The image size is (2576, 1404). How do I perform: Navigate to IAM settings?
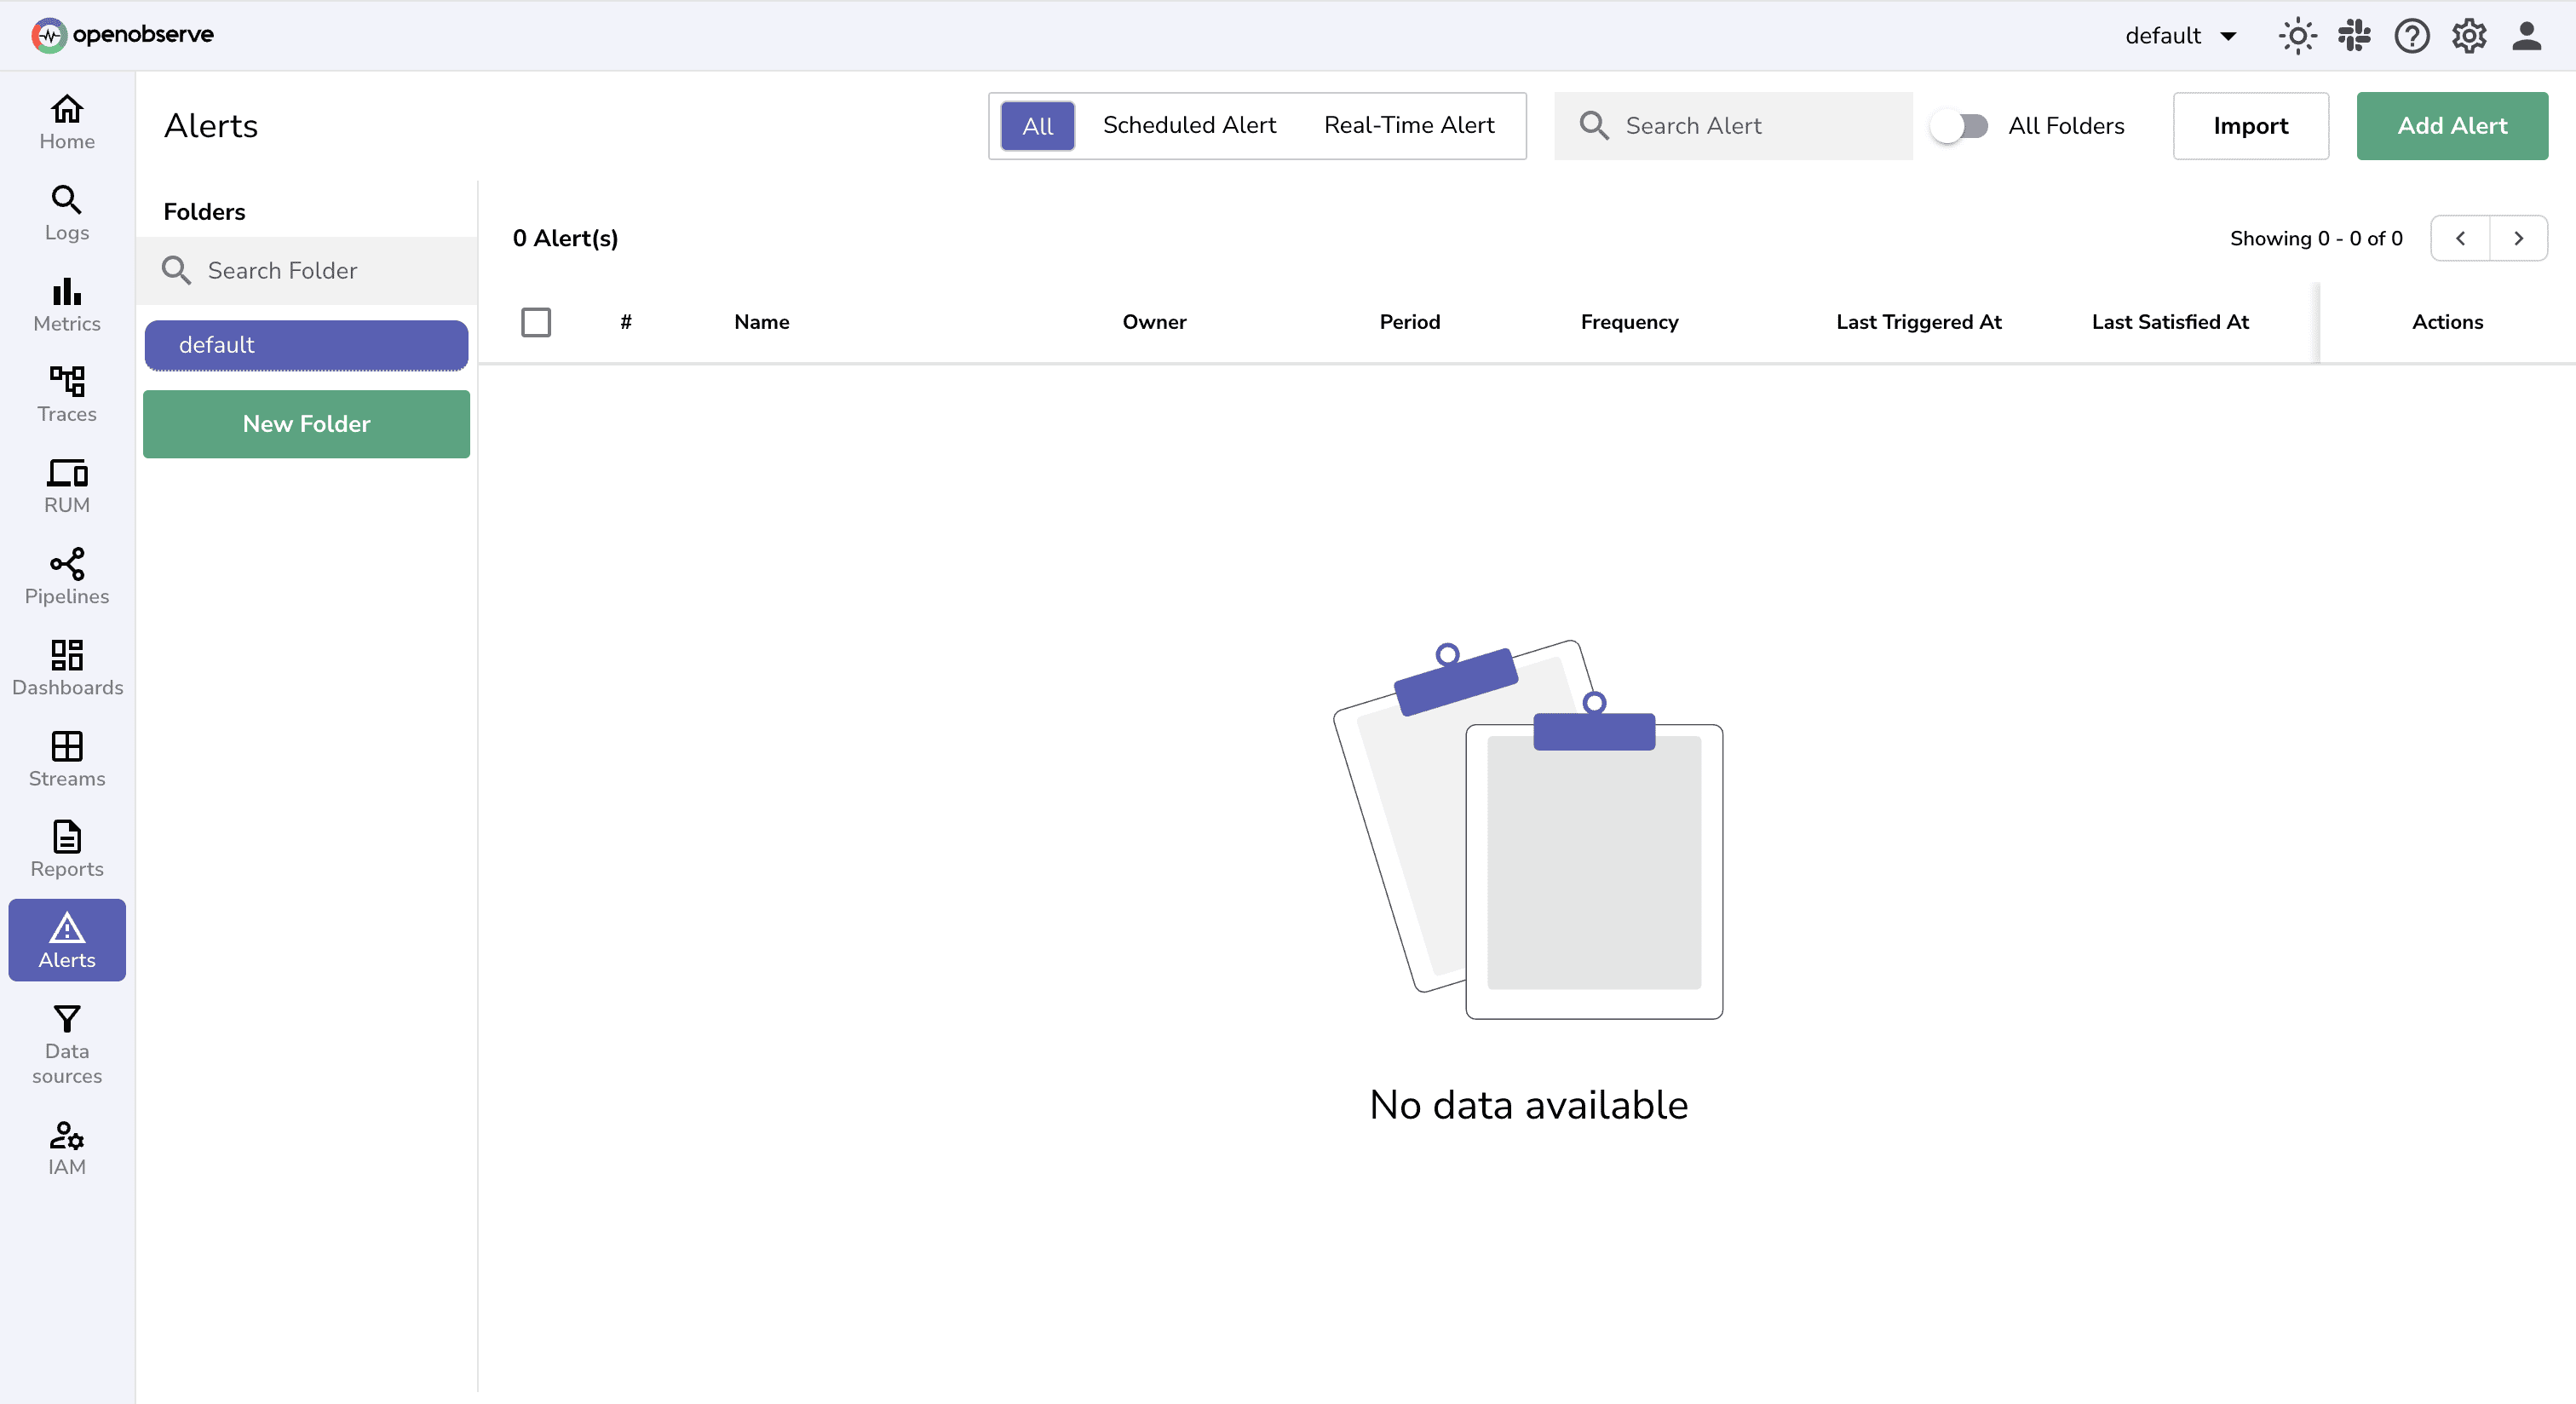tap(66, 1148)
